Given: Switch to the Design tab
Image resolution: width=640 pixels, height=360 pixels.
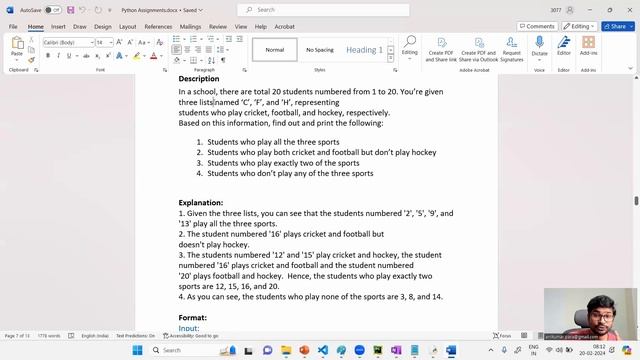Looking at the screenshot, I should pyautogui.click(x=102, y=27).
